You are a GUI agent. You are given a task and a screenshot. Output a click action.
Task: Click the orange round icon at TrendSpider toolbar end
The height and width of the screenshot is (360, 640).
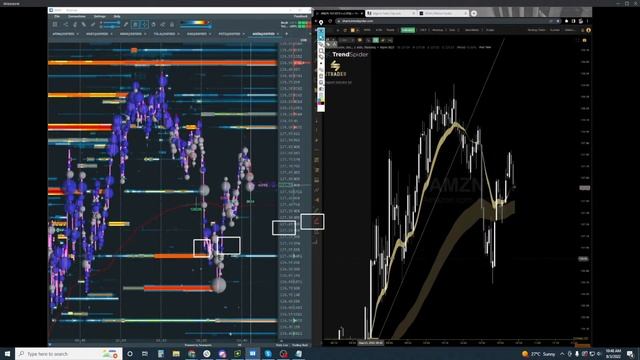click(588, 30)
